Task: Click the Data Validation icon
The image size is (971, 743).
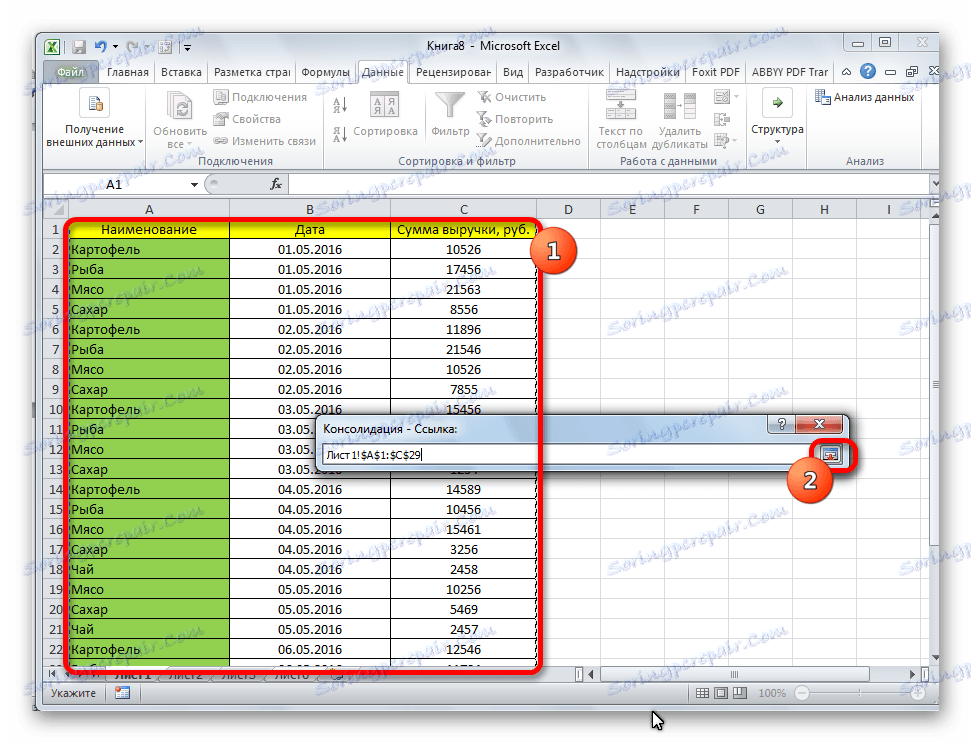Action: 721,97
